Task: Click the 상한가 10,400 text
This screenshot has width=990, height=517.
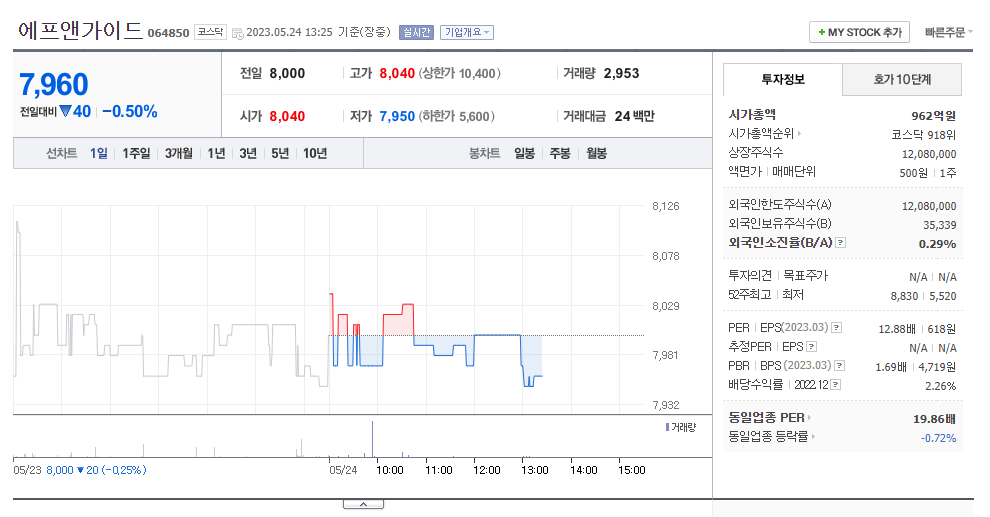Action: 460,73
